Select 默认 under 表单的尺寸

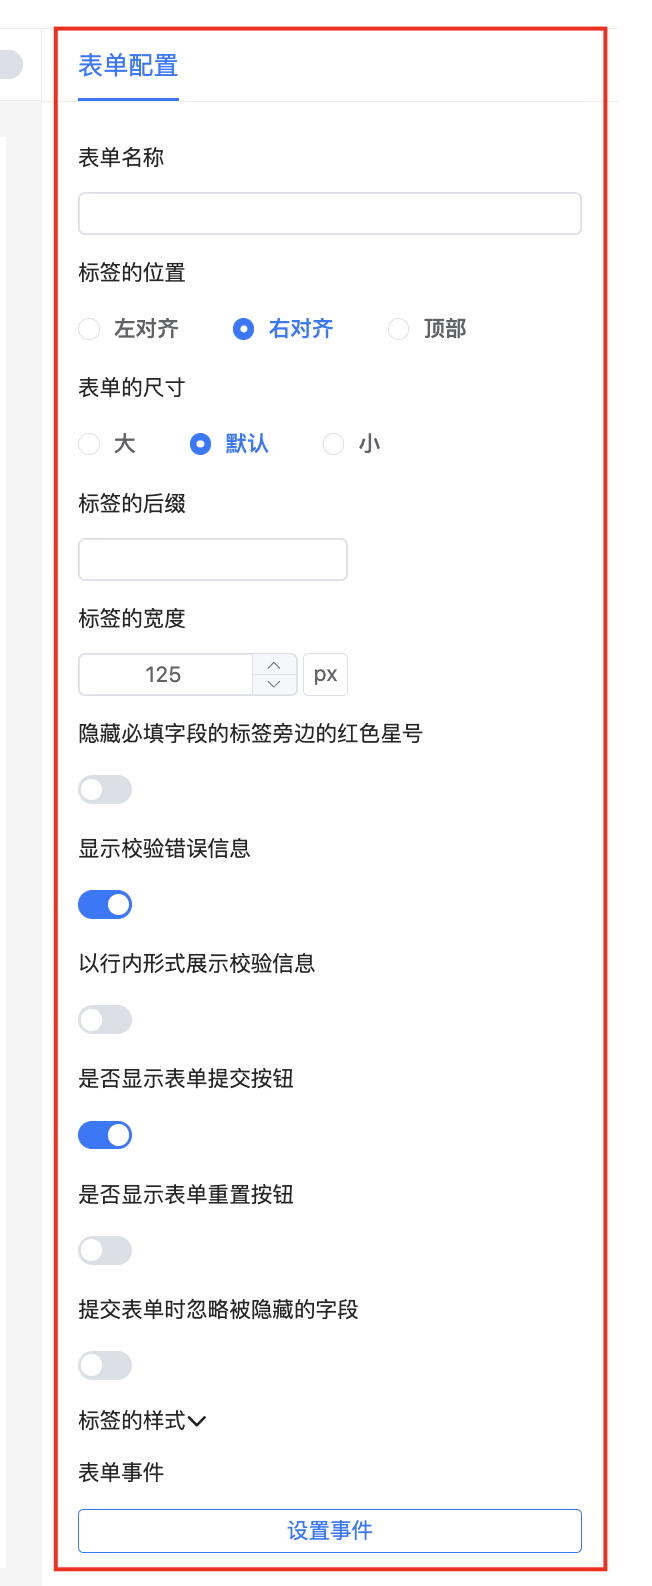(x=201, y=444)
